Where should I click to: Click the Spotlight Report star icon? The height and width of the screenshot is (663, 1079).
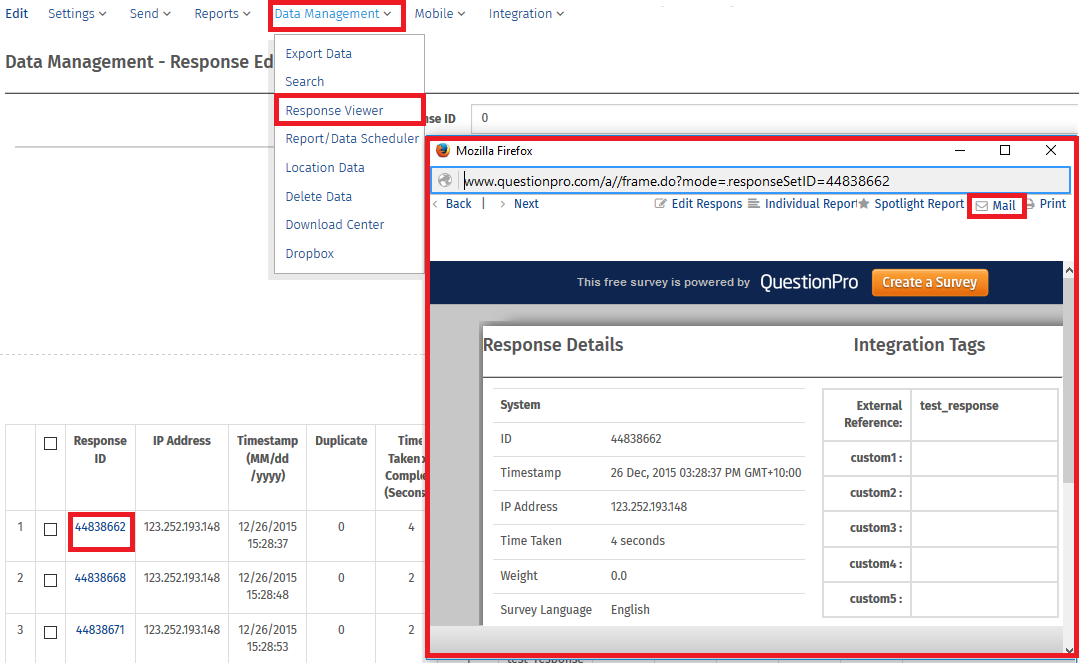(x=864, y=204)
